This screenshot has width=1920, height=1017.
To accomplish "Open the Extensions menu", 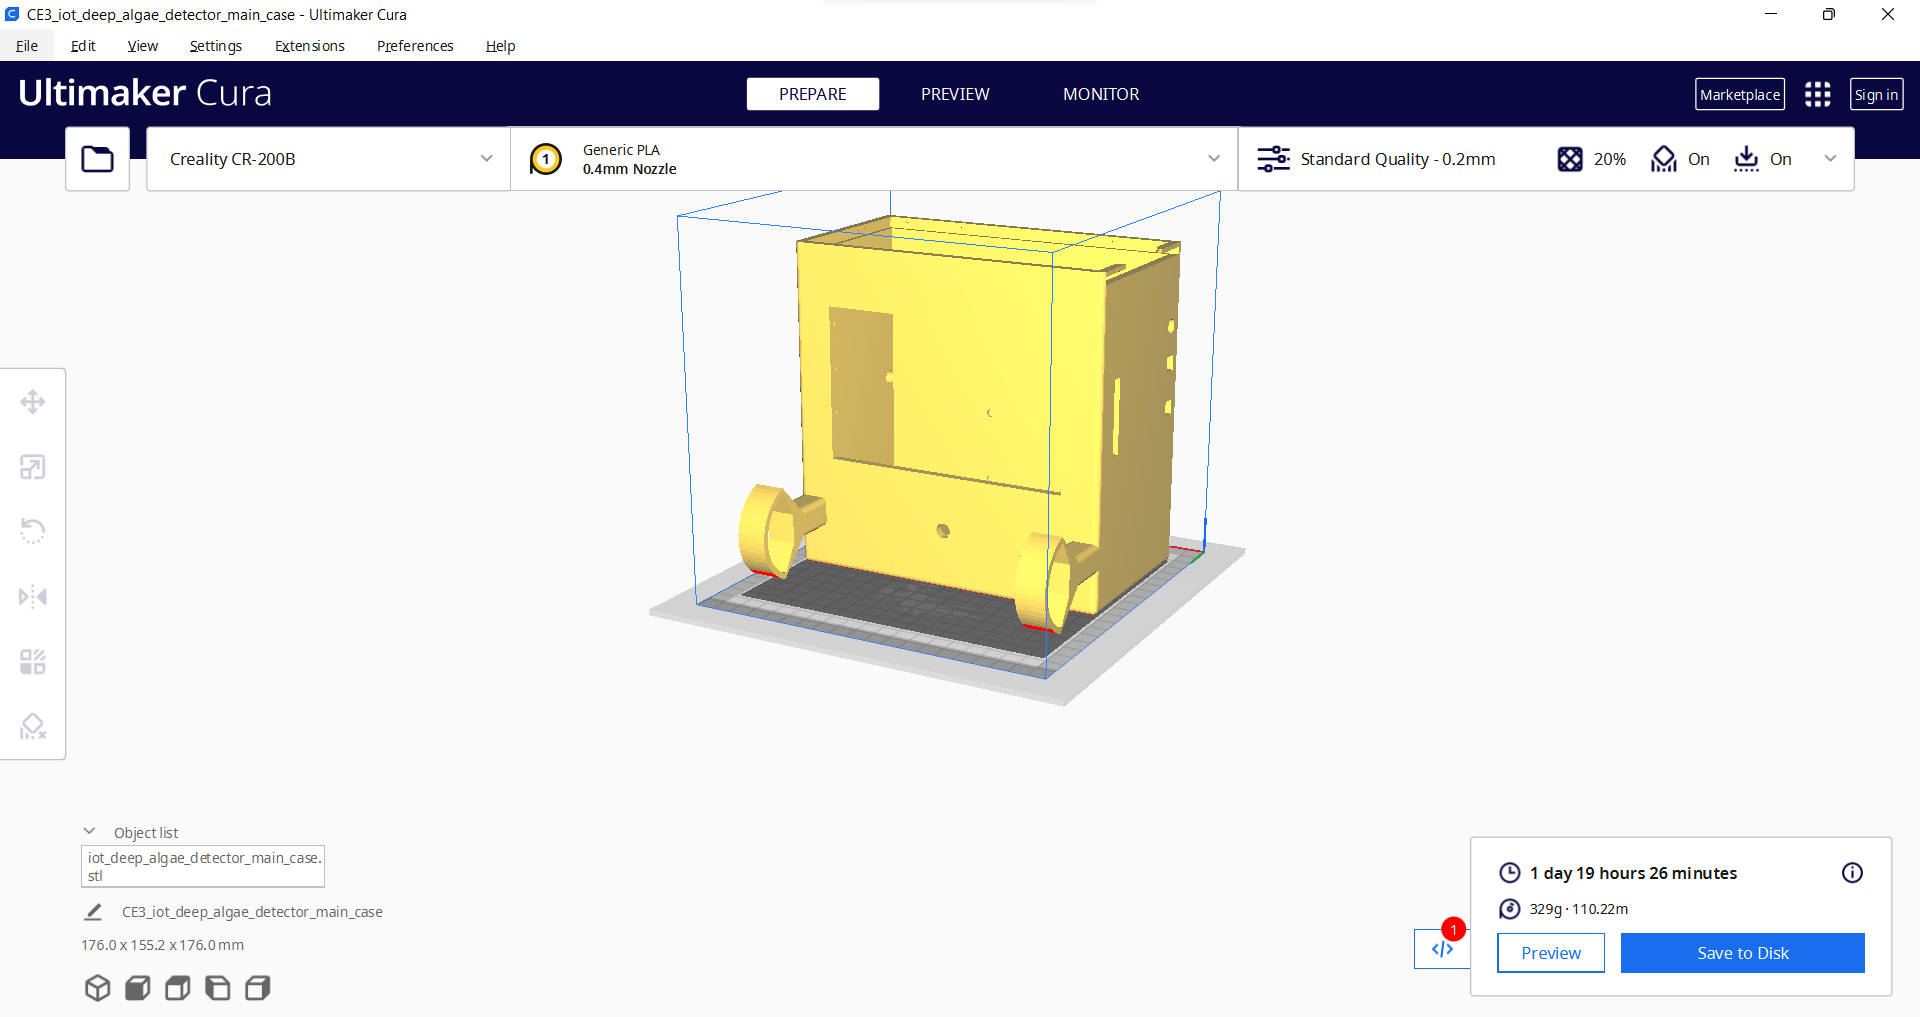I will coord(310,46).
